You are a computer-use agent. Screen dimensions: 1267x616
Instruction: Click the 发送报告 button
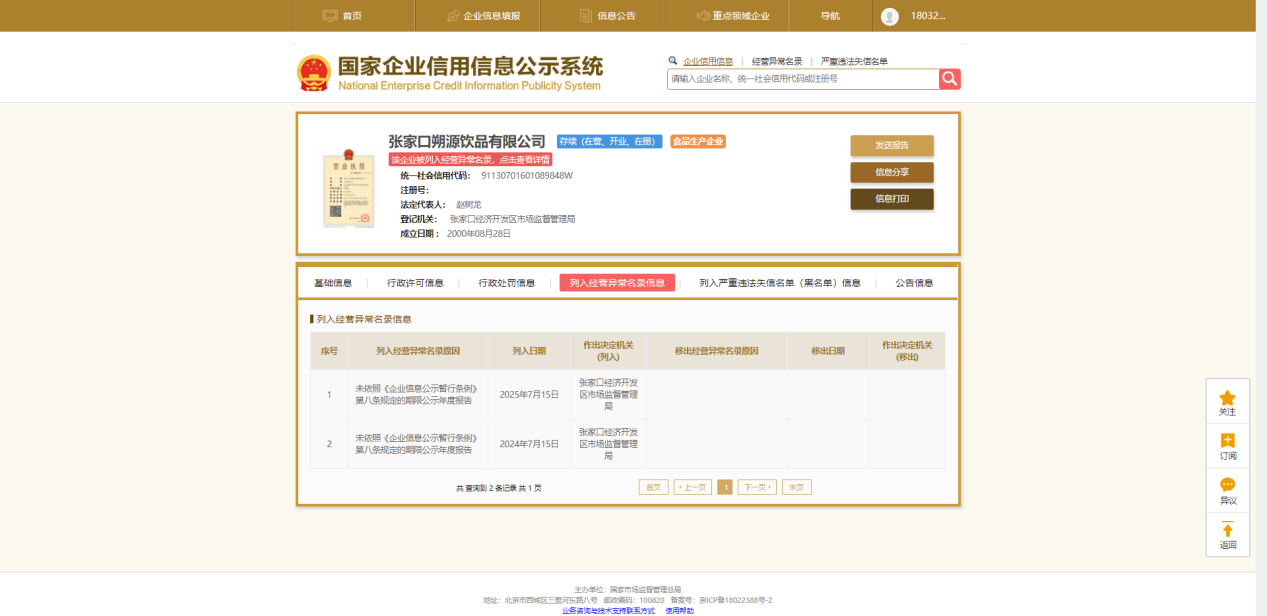[891, 146]
